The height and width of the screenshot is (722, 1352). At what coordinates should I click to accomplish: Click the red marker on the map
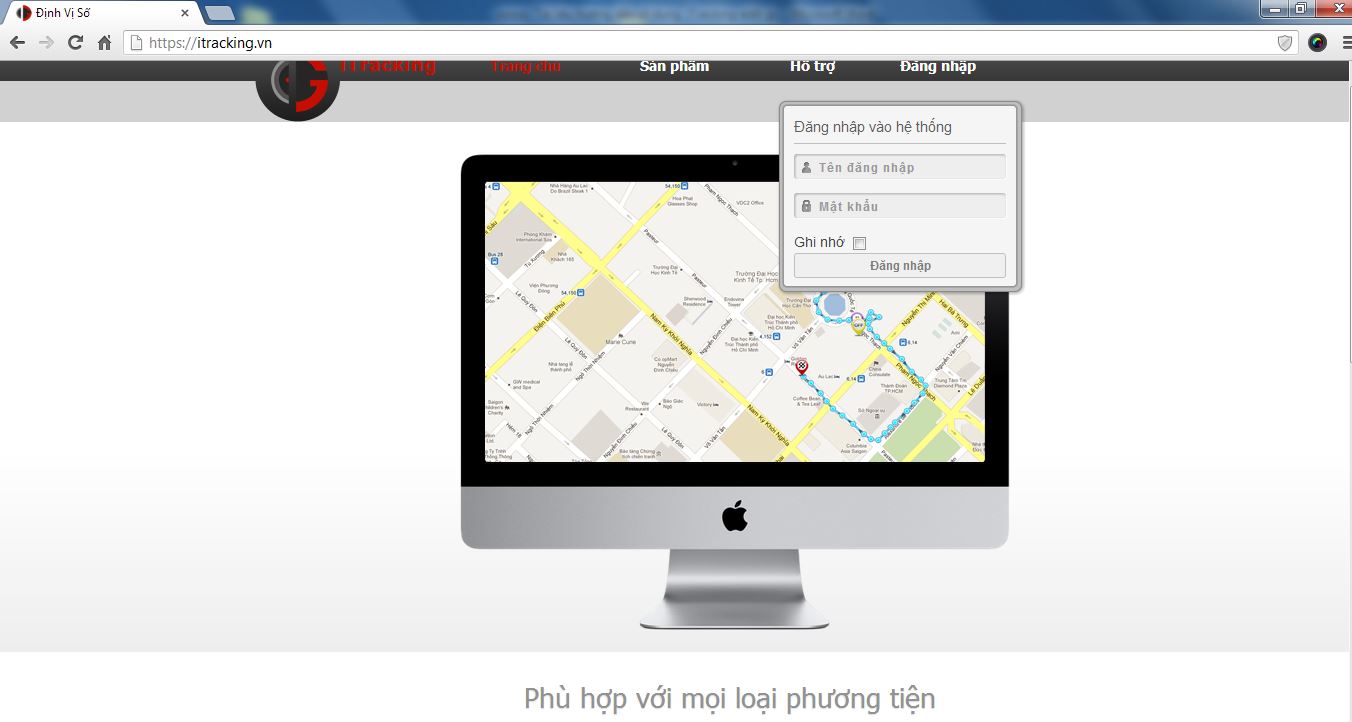(801, 368)
